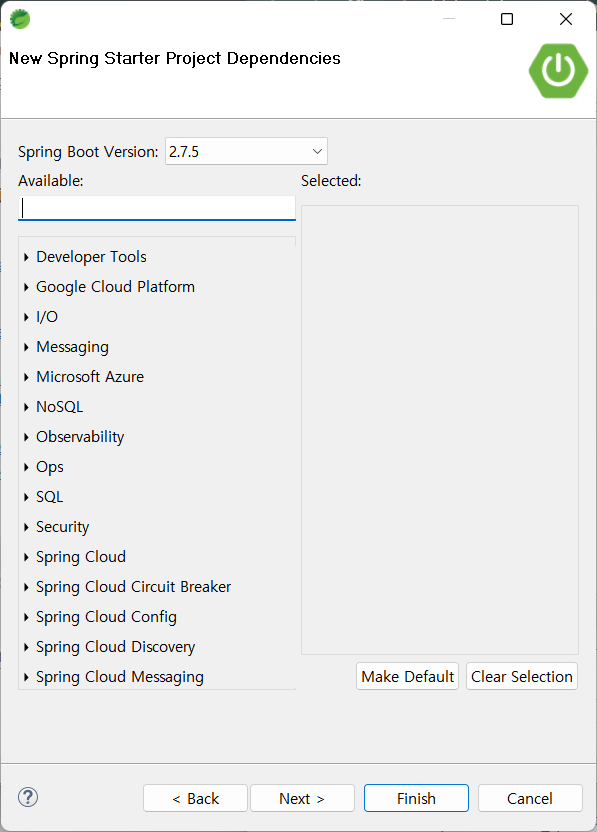Expand the Spring Cloud Messaging arrow
This screenshot has width=597, height=832.
tap(26, 677)
